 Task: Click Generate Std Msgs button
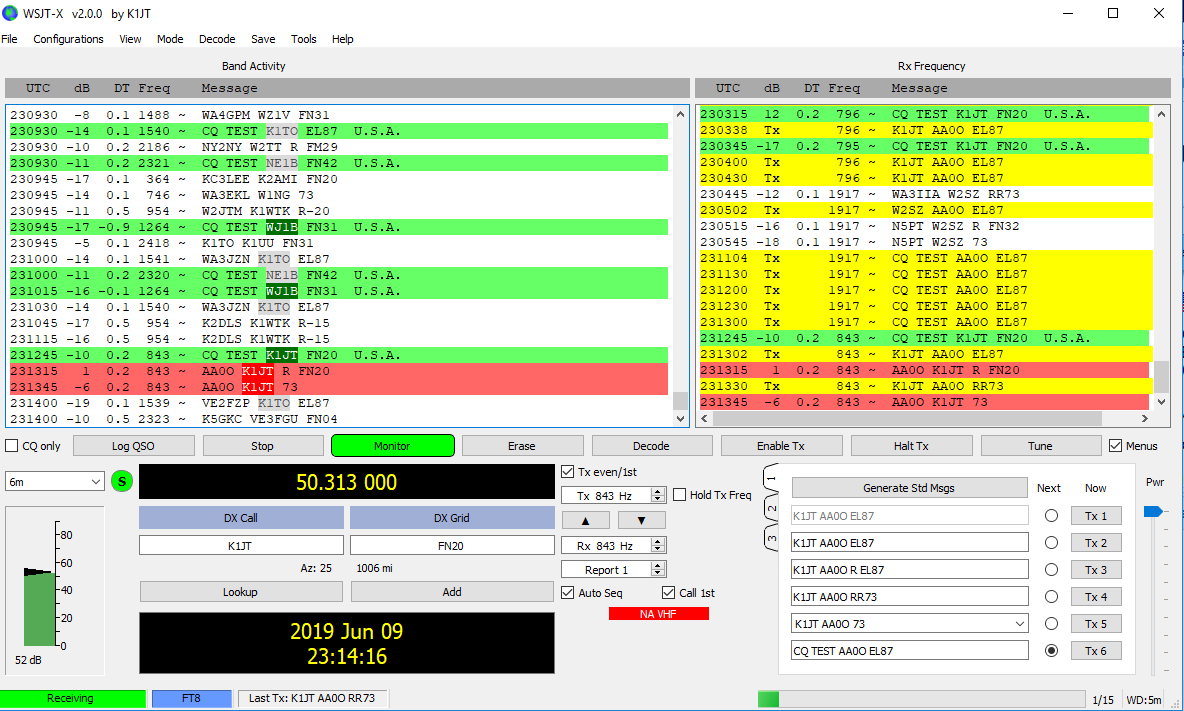point(909,488)
